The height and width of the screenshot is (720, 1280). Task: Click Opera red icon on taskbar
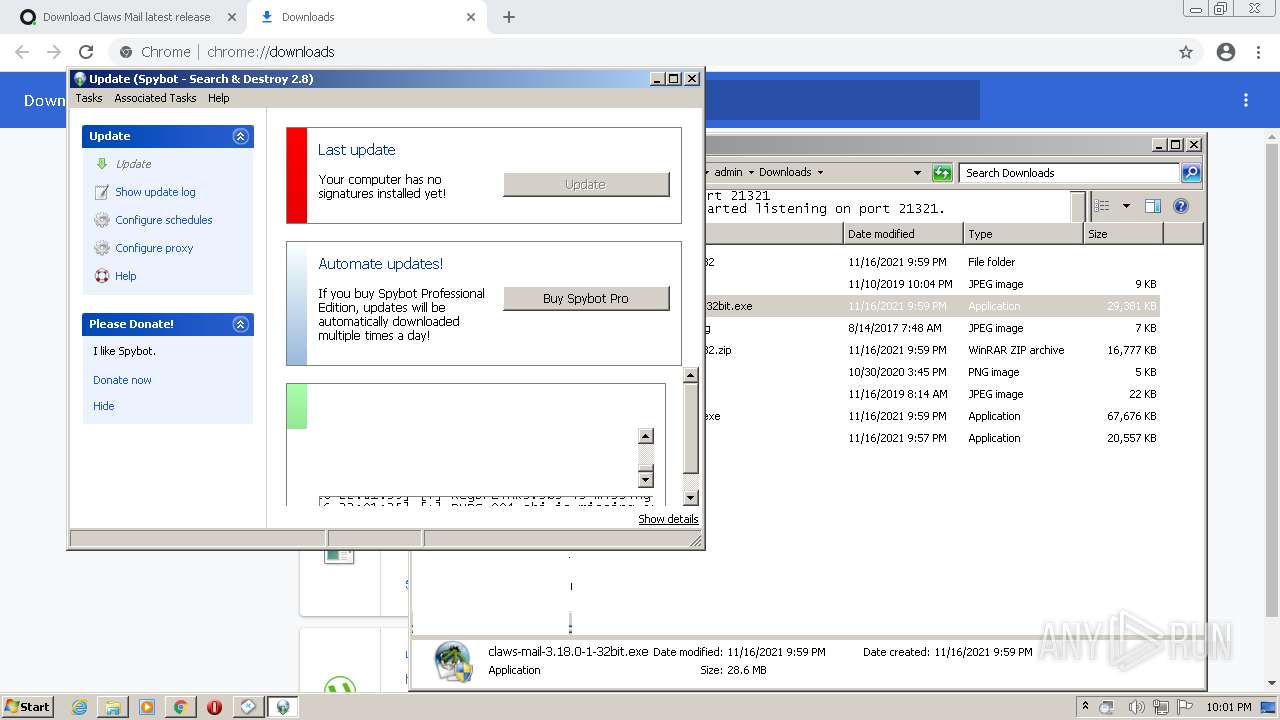[x=214, y=707]
